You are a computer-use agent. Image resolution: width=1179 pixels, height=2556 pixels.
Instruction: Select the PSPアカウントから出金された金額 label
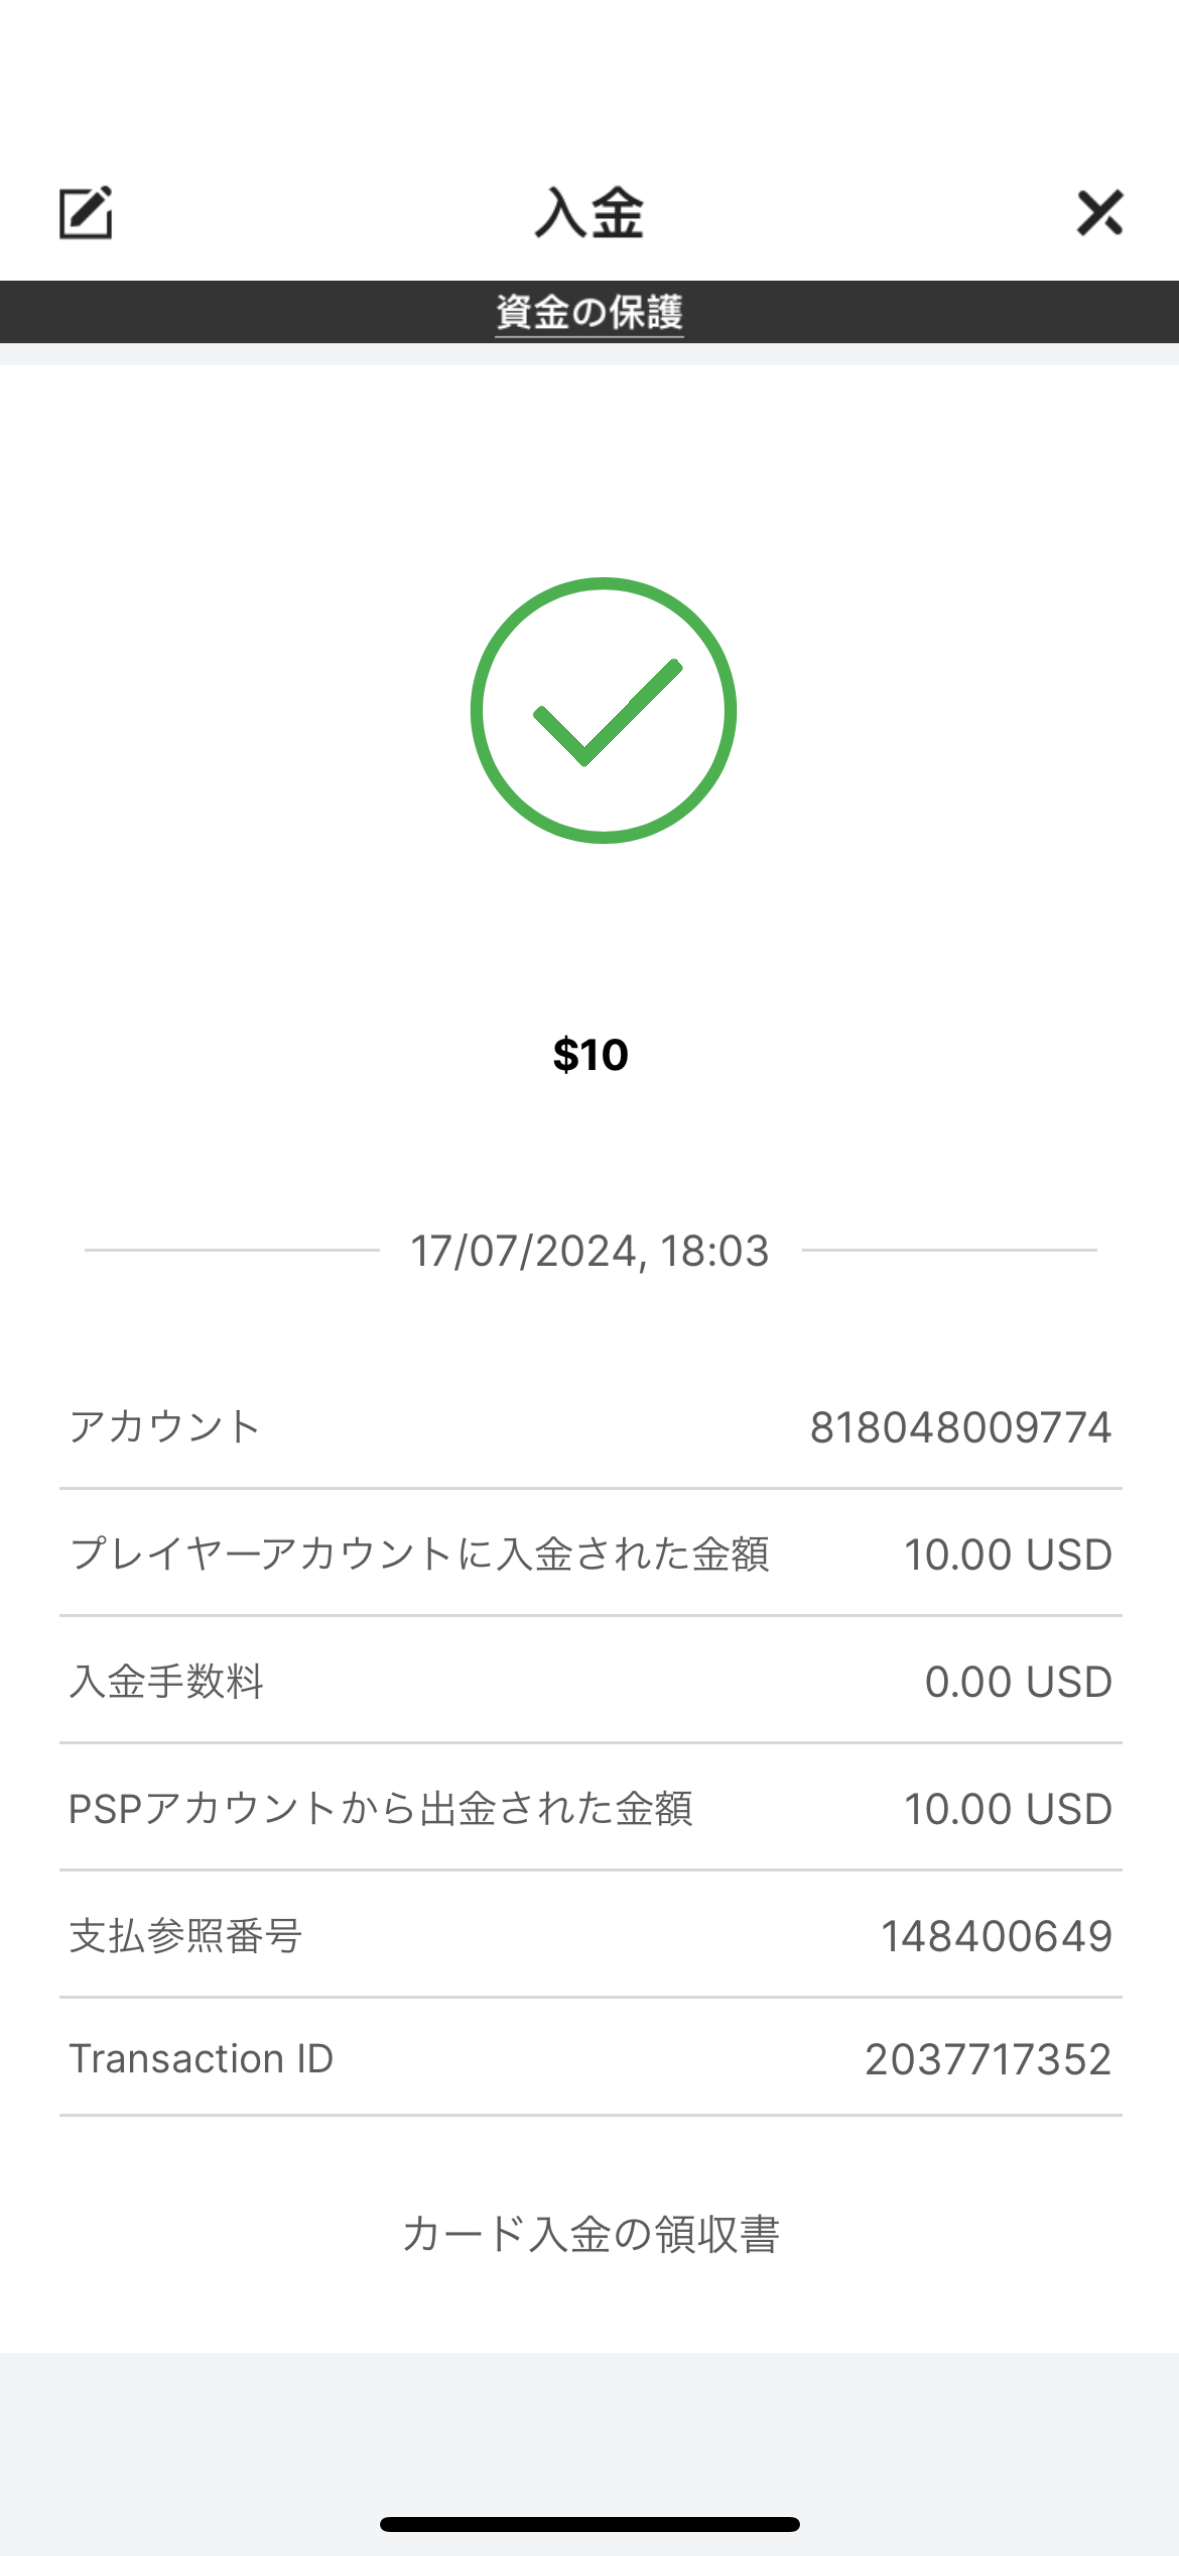coord(380,1809)
